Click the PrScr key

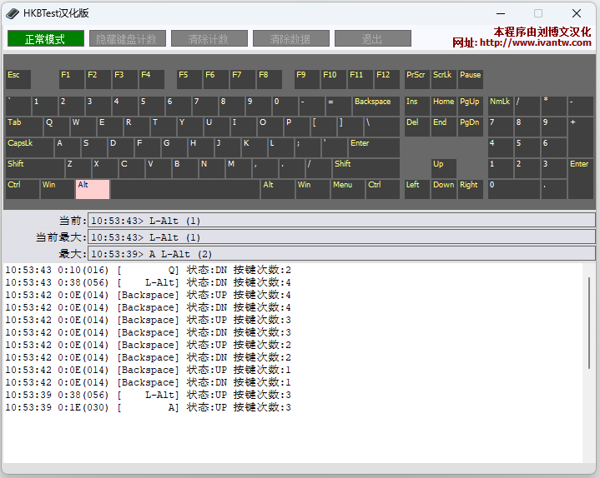(416, 79)
